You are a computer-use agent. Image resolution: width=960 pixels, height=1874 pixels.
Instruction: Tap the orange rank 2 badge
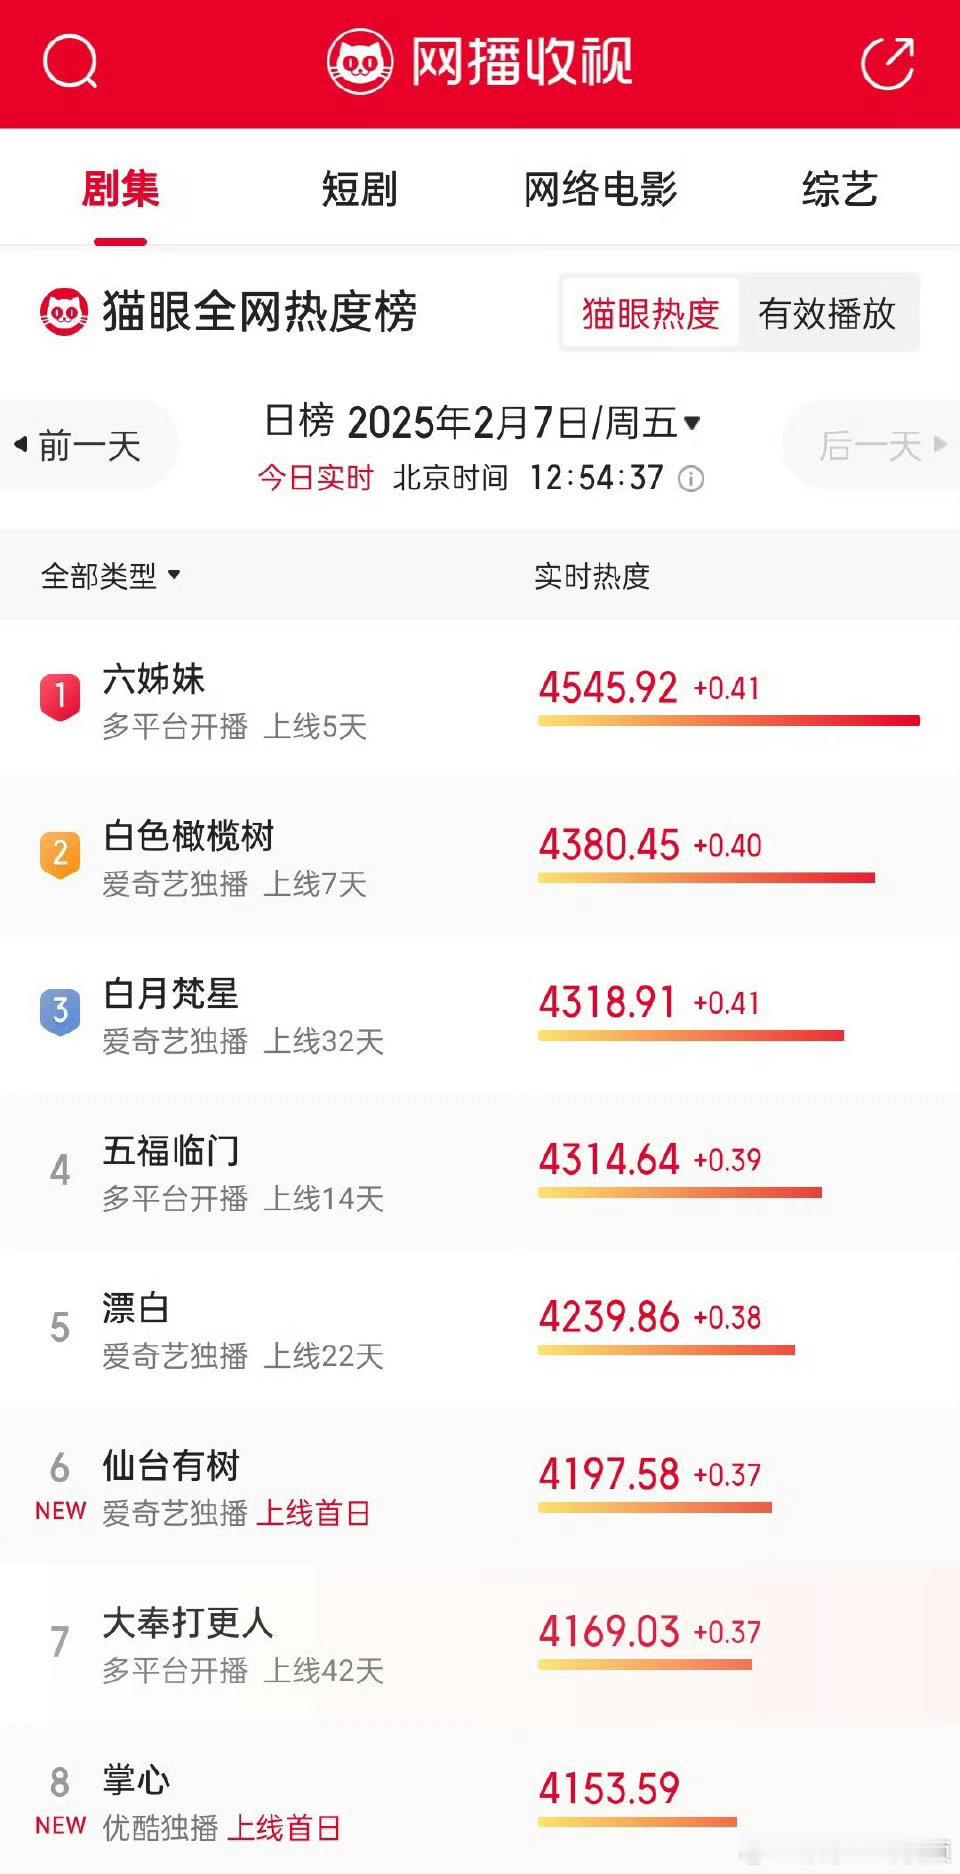click(x=60, y=854)
